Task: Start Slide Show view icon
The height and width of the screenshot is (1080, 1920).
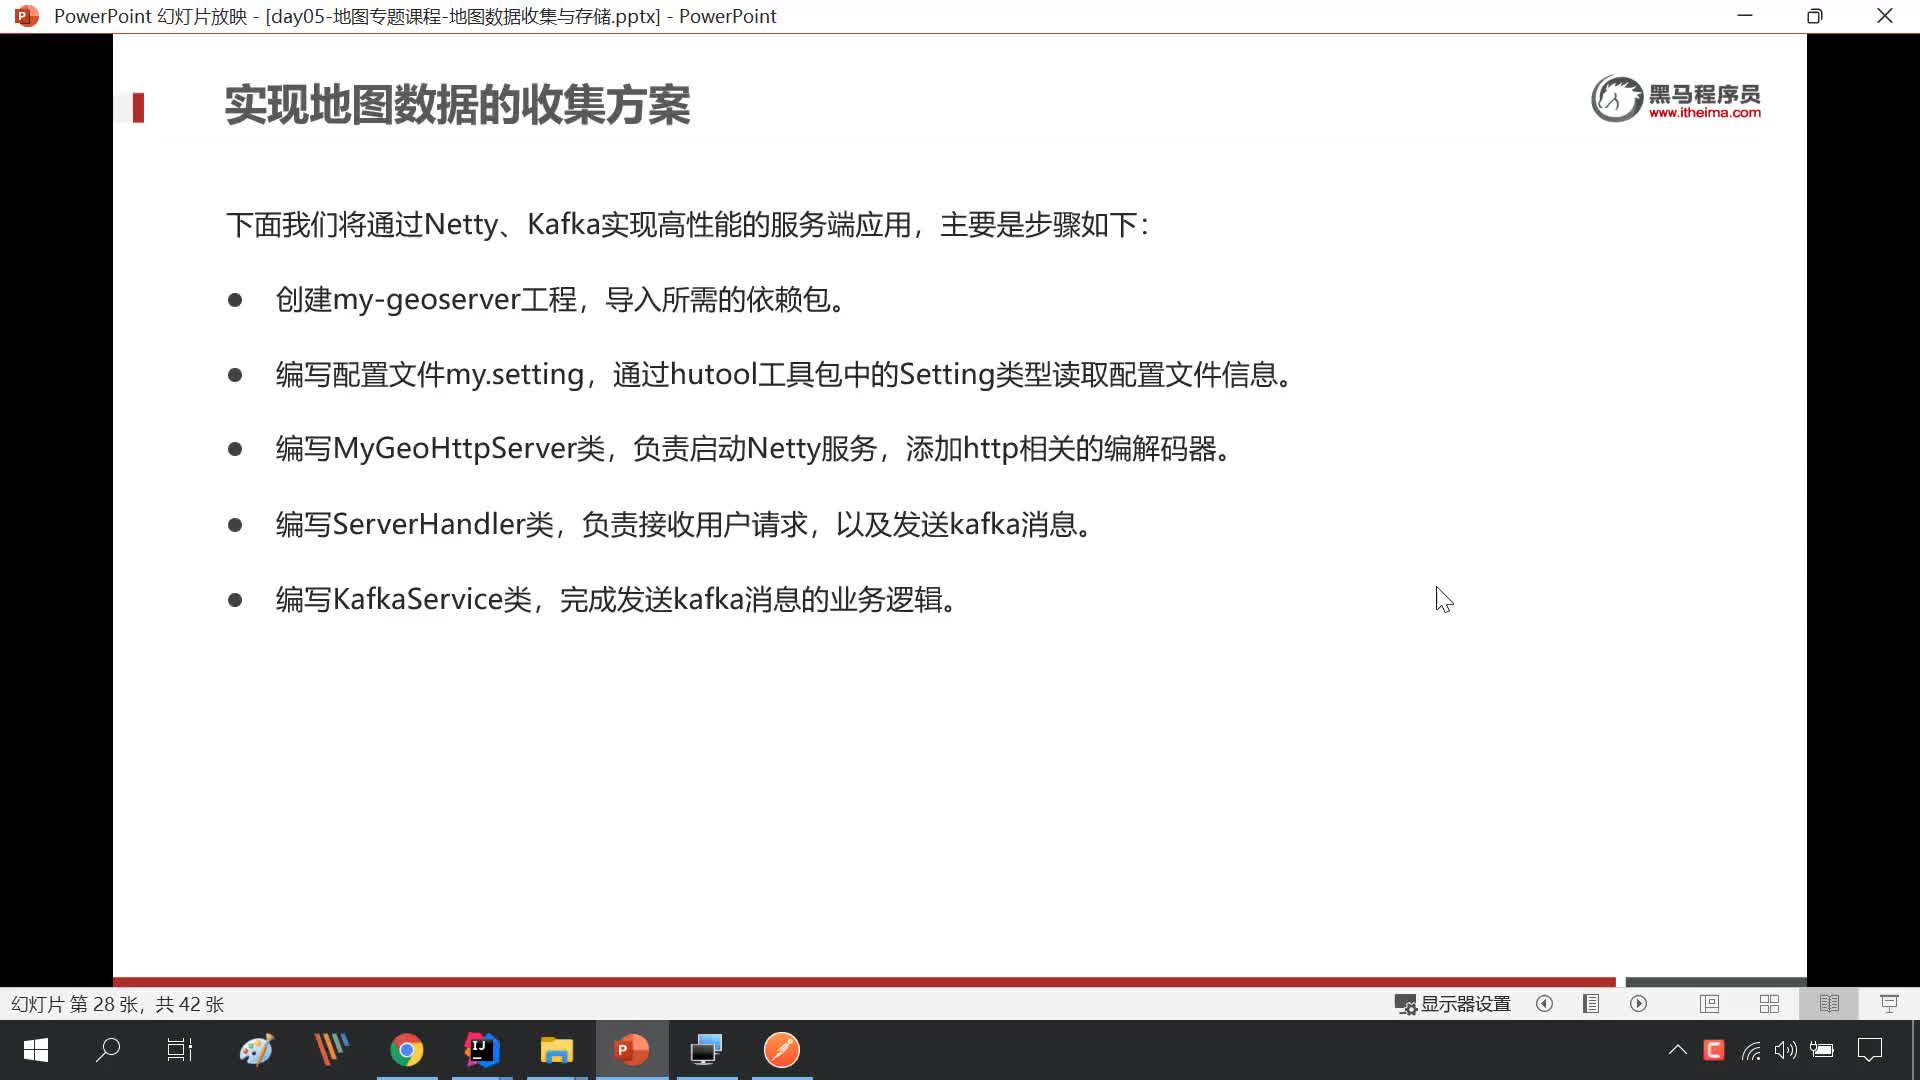Action: [x=1889, y=1004]
